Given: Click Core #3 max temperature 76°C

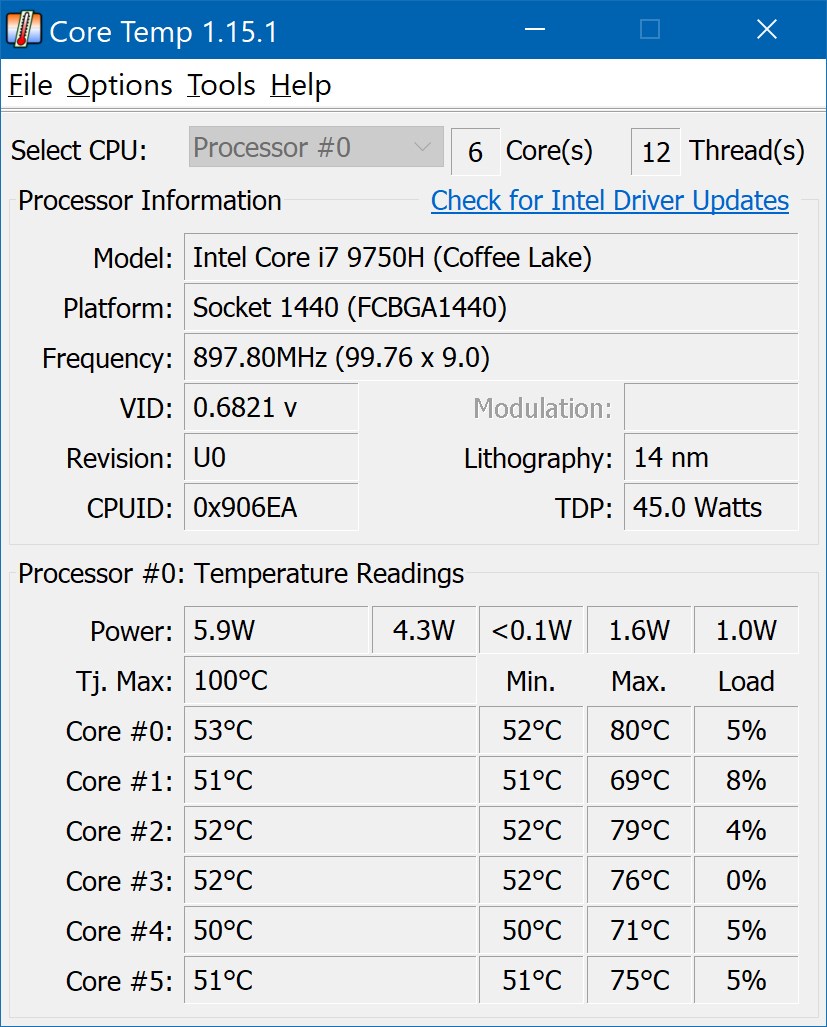Looking at the screenshot, I should pos(639,880).
